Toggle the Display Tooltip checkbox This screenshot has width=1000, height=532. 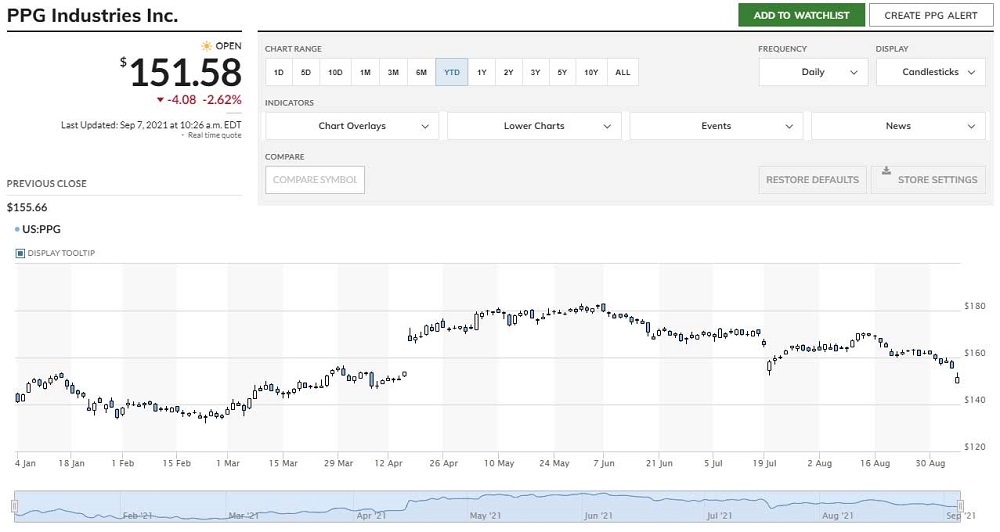(x=20, y=253)
